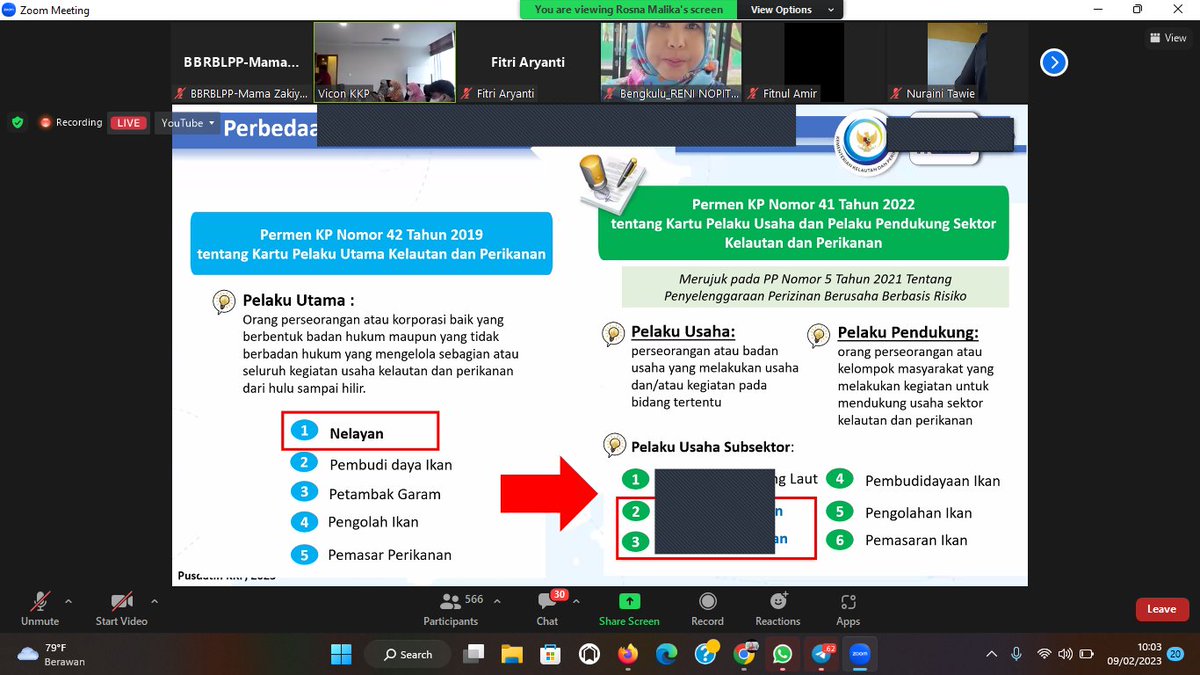
Task: Click battery icon in system tray
Action: click(1088, 654)
